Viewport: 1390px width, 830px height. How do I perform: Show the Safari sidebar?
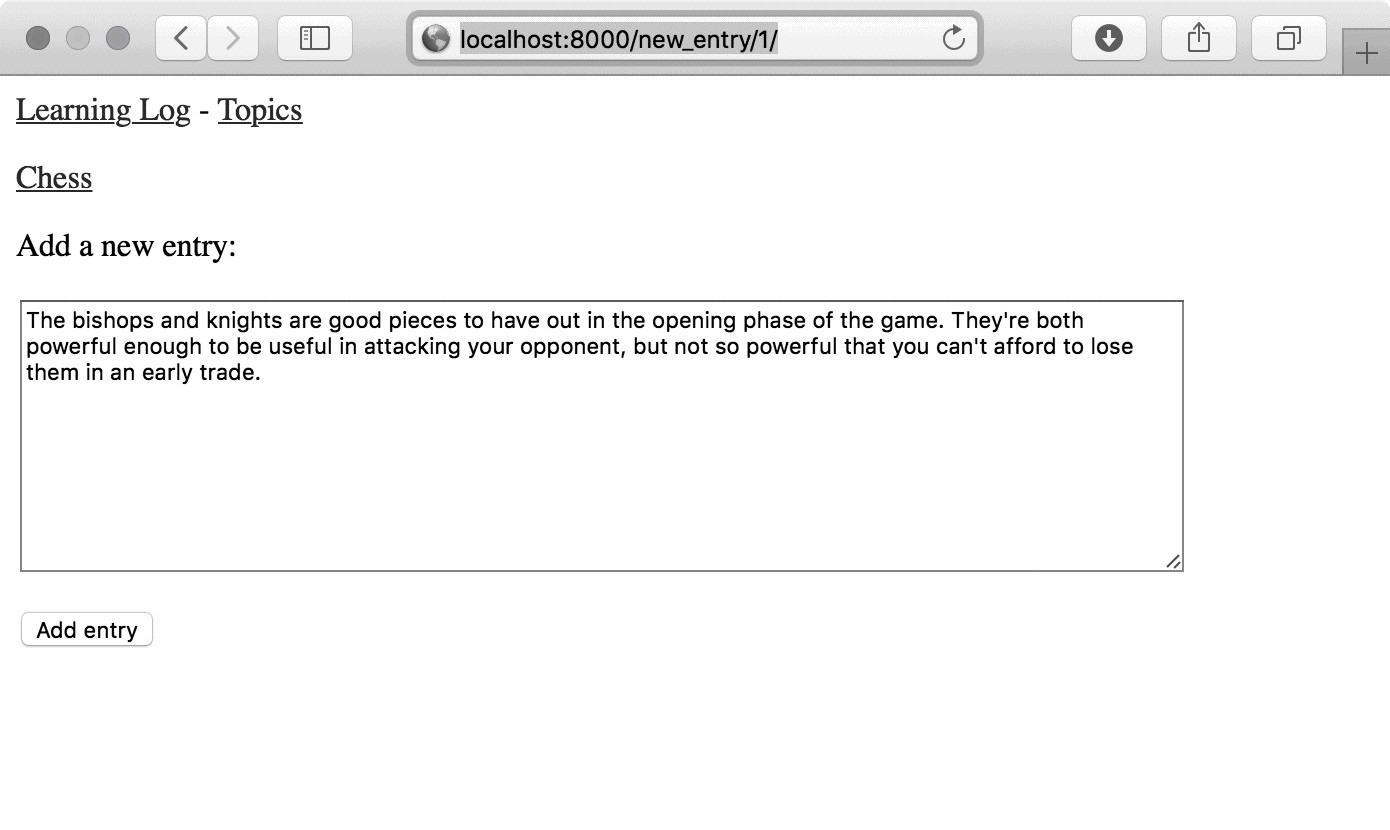[x=315, y=38]
